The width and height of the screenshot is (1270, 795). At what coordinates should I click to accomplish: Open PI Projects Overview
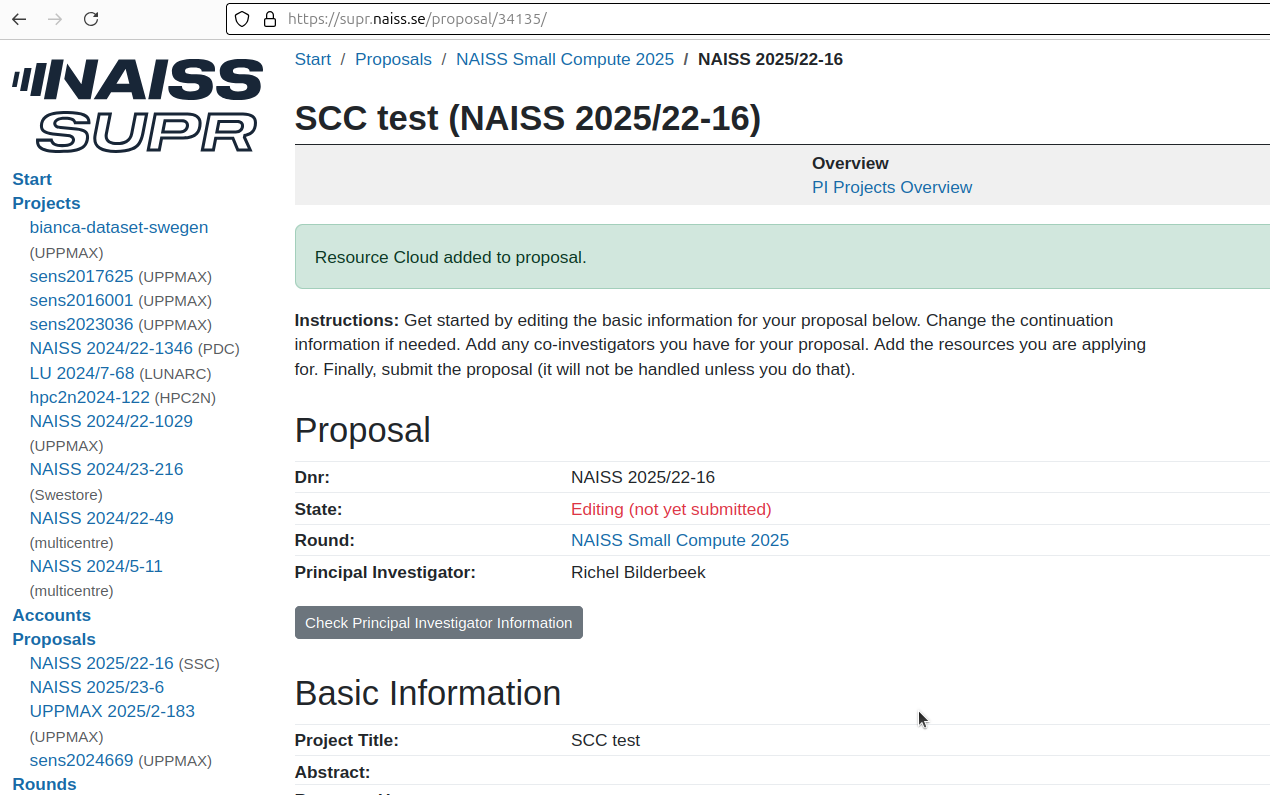click(x=891, y=187)
